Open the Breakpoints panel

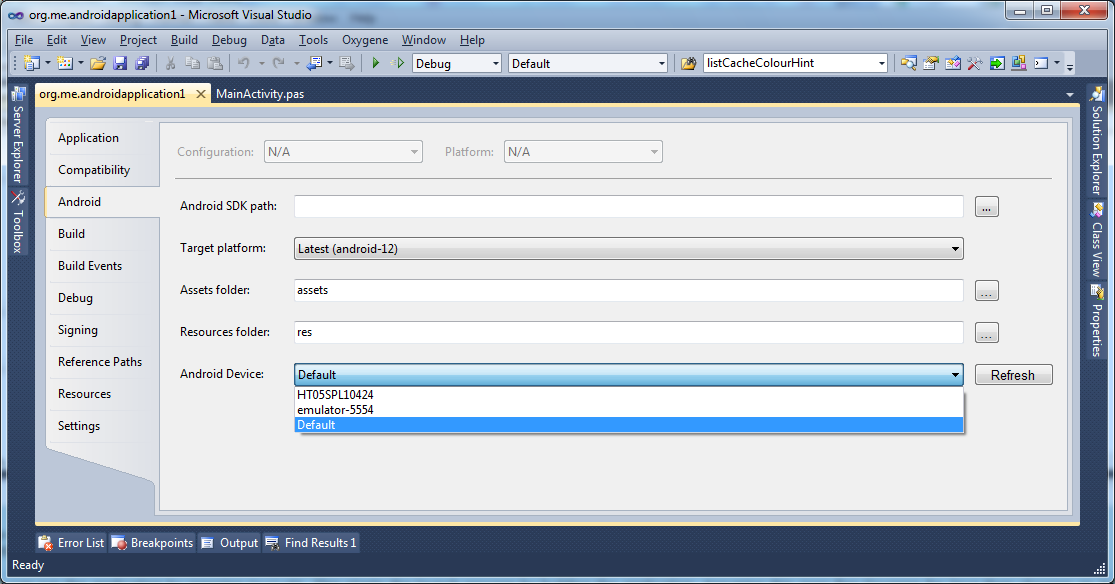(x=152, y=543)
